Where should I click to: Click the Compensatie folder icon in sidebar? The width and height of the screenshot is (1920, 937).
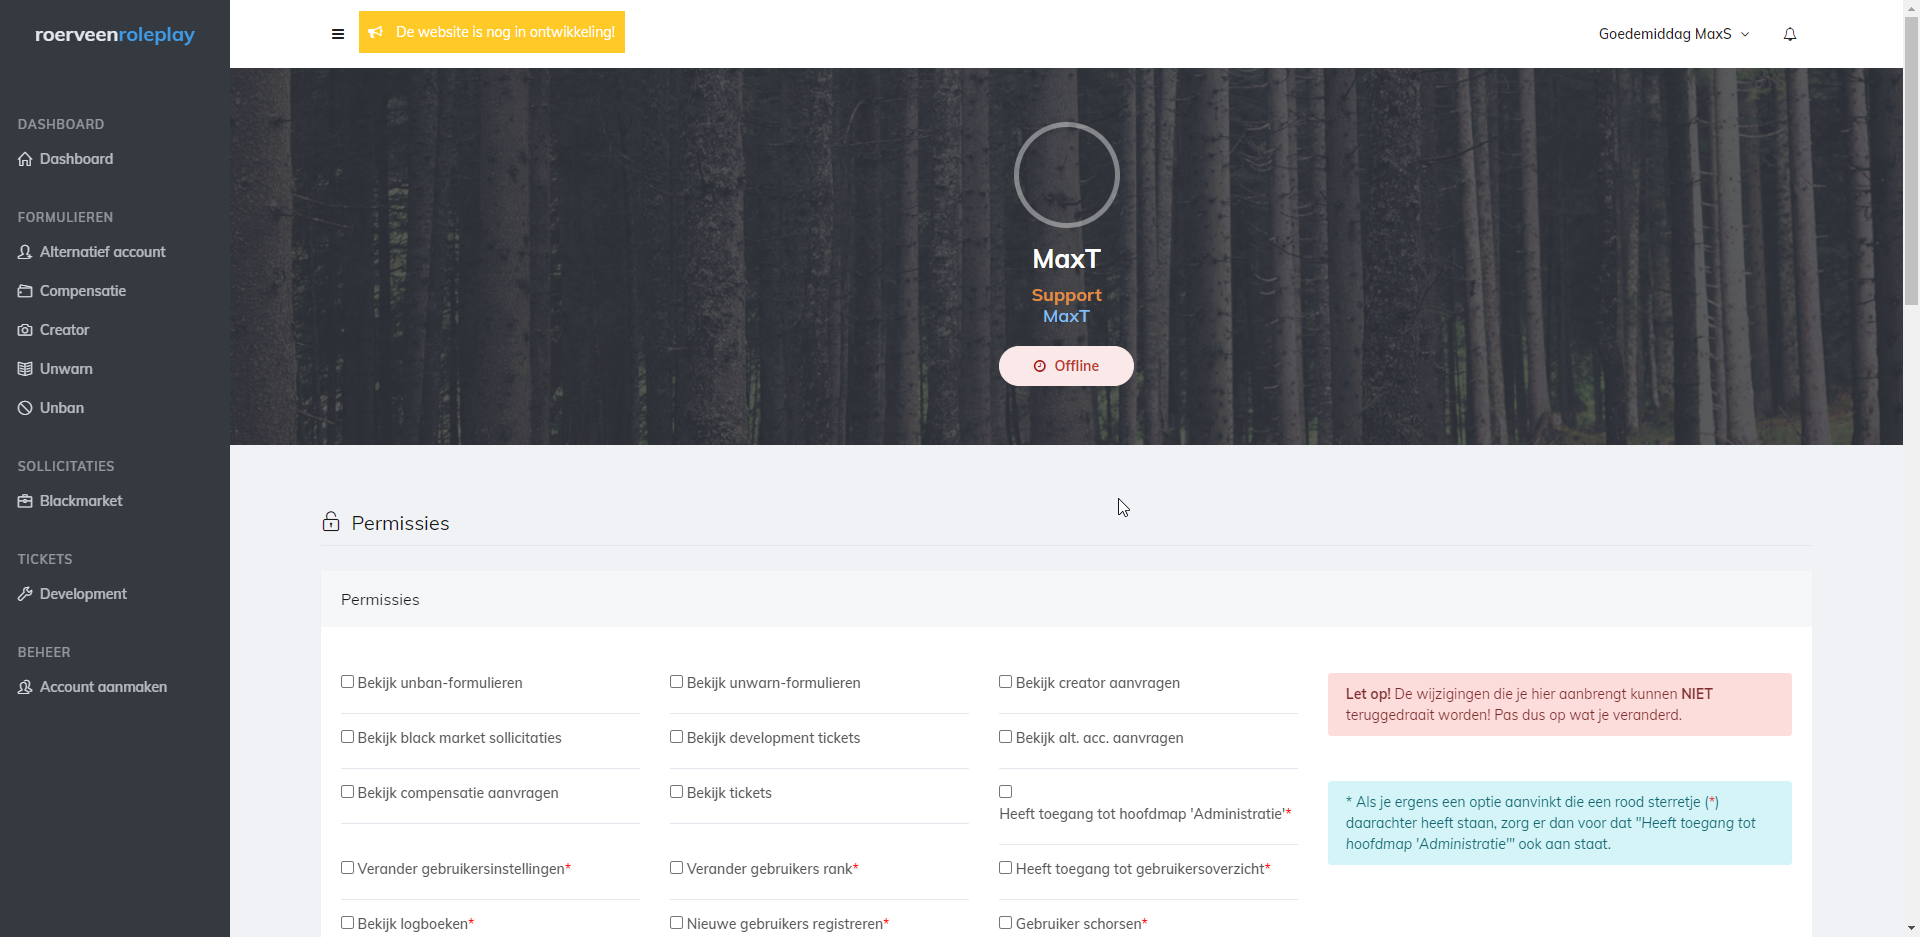[25, 291]
